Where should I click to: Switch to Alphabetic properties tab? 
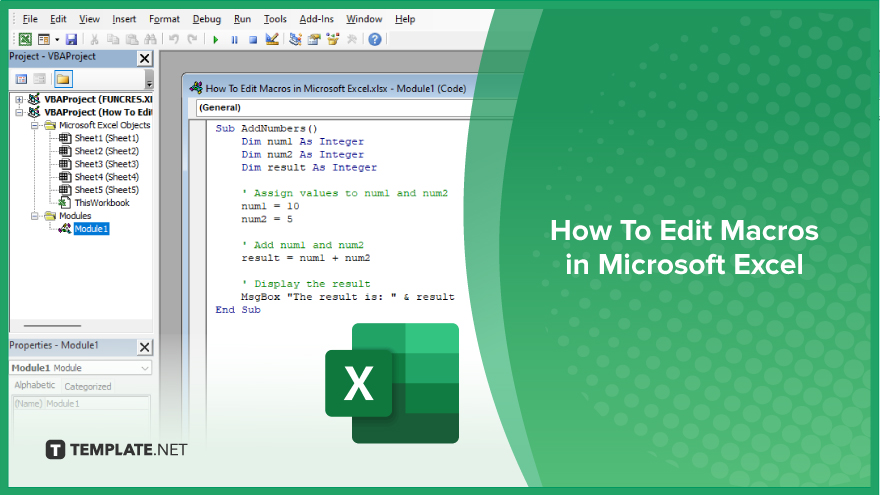pyautogui.click(x=35, y=385)
